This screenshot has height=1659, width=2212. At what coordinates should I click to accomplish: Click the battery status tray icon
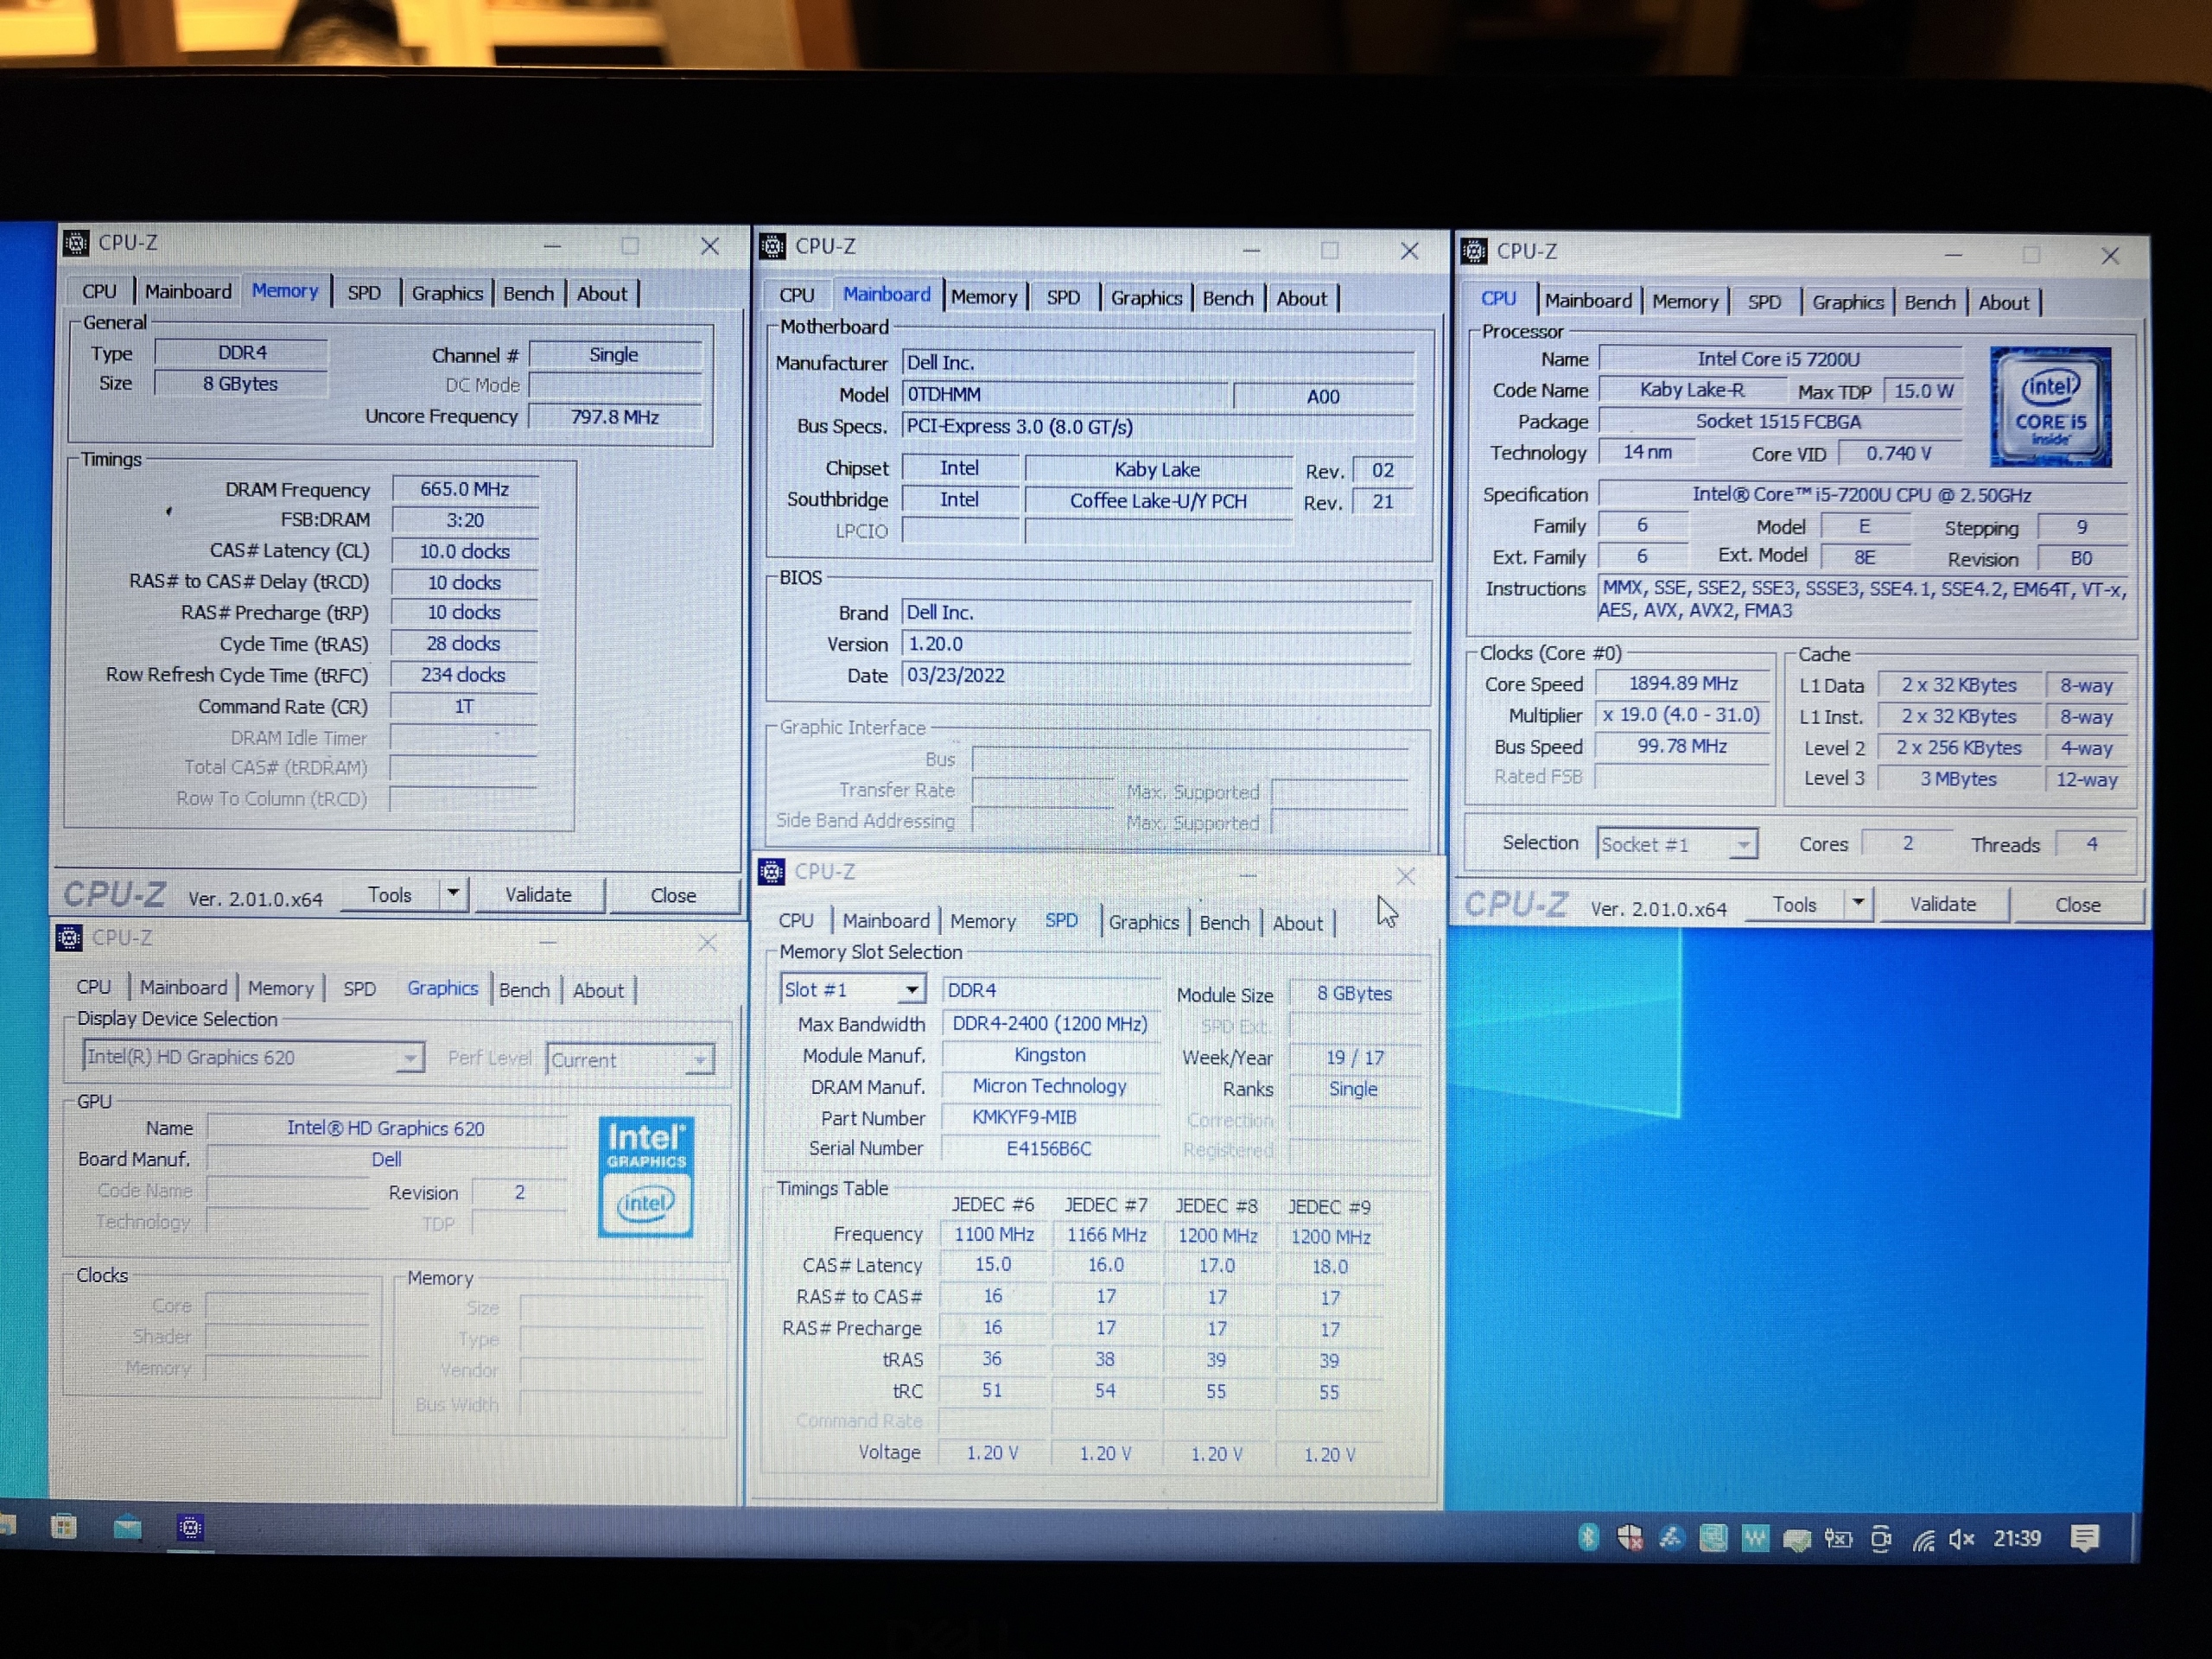point(1839,1539)
